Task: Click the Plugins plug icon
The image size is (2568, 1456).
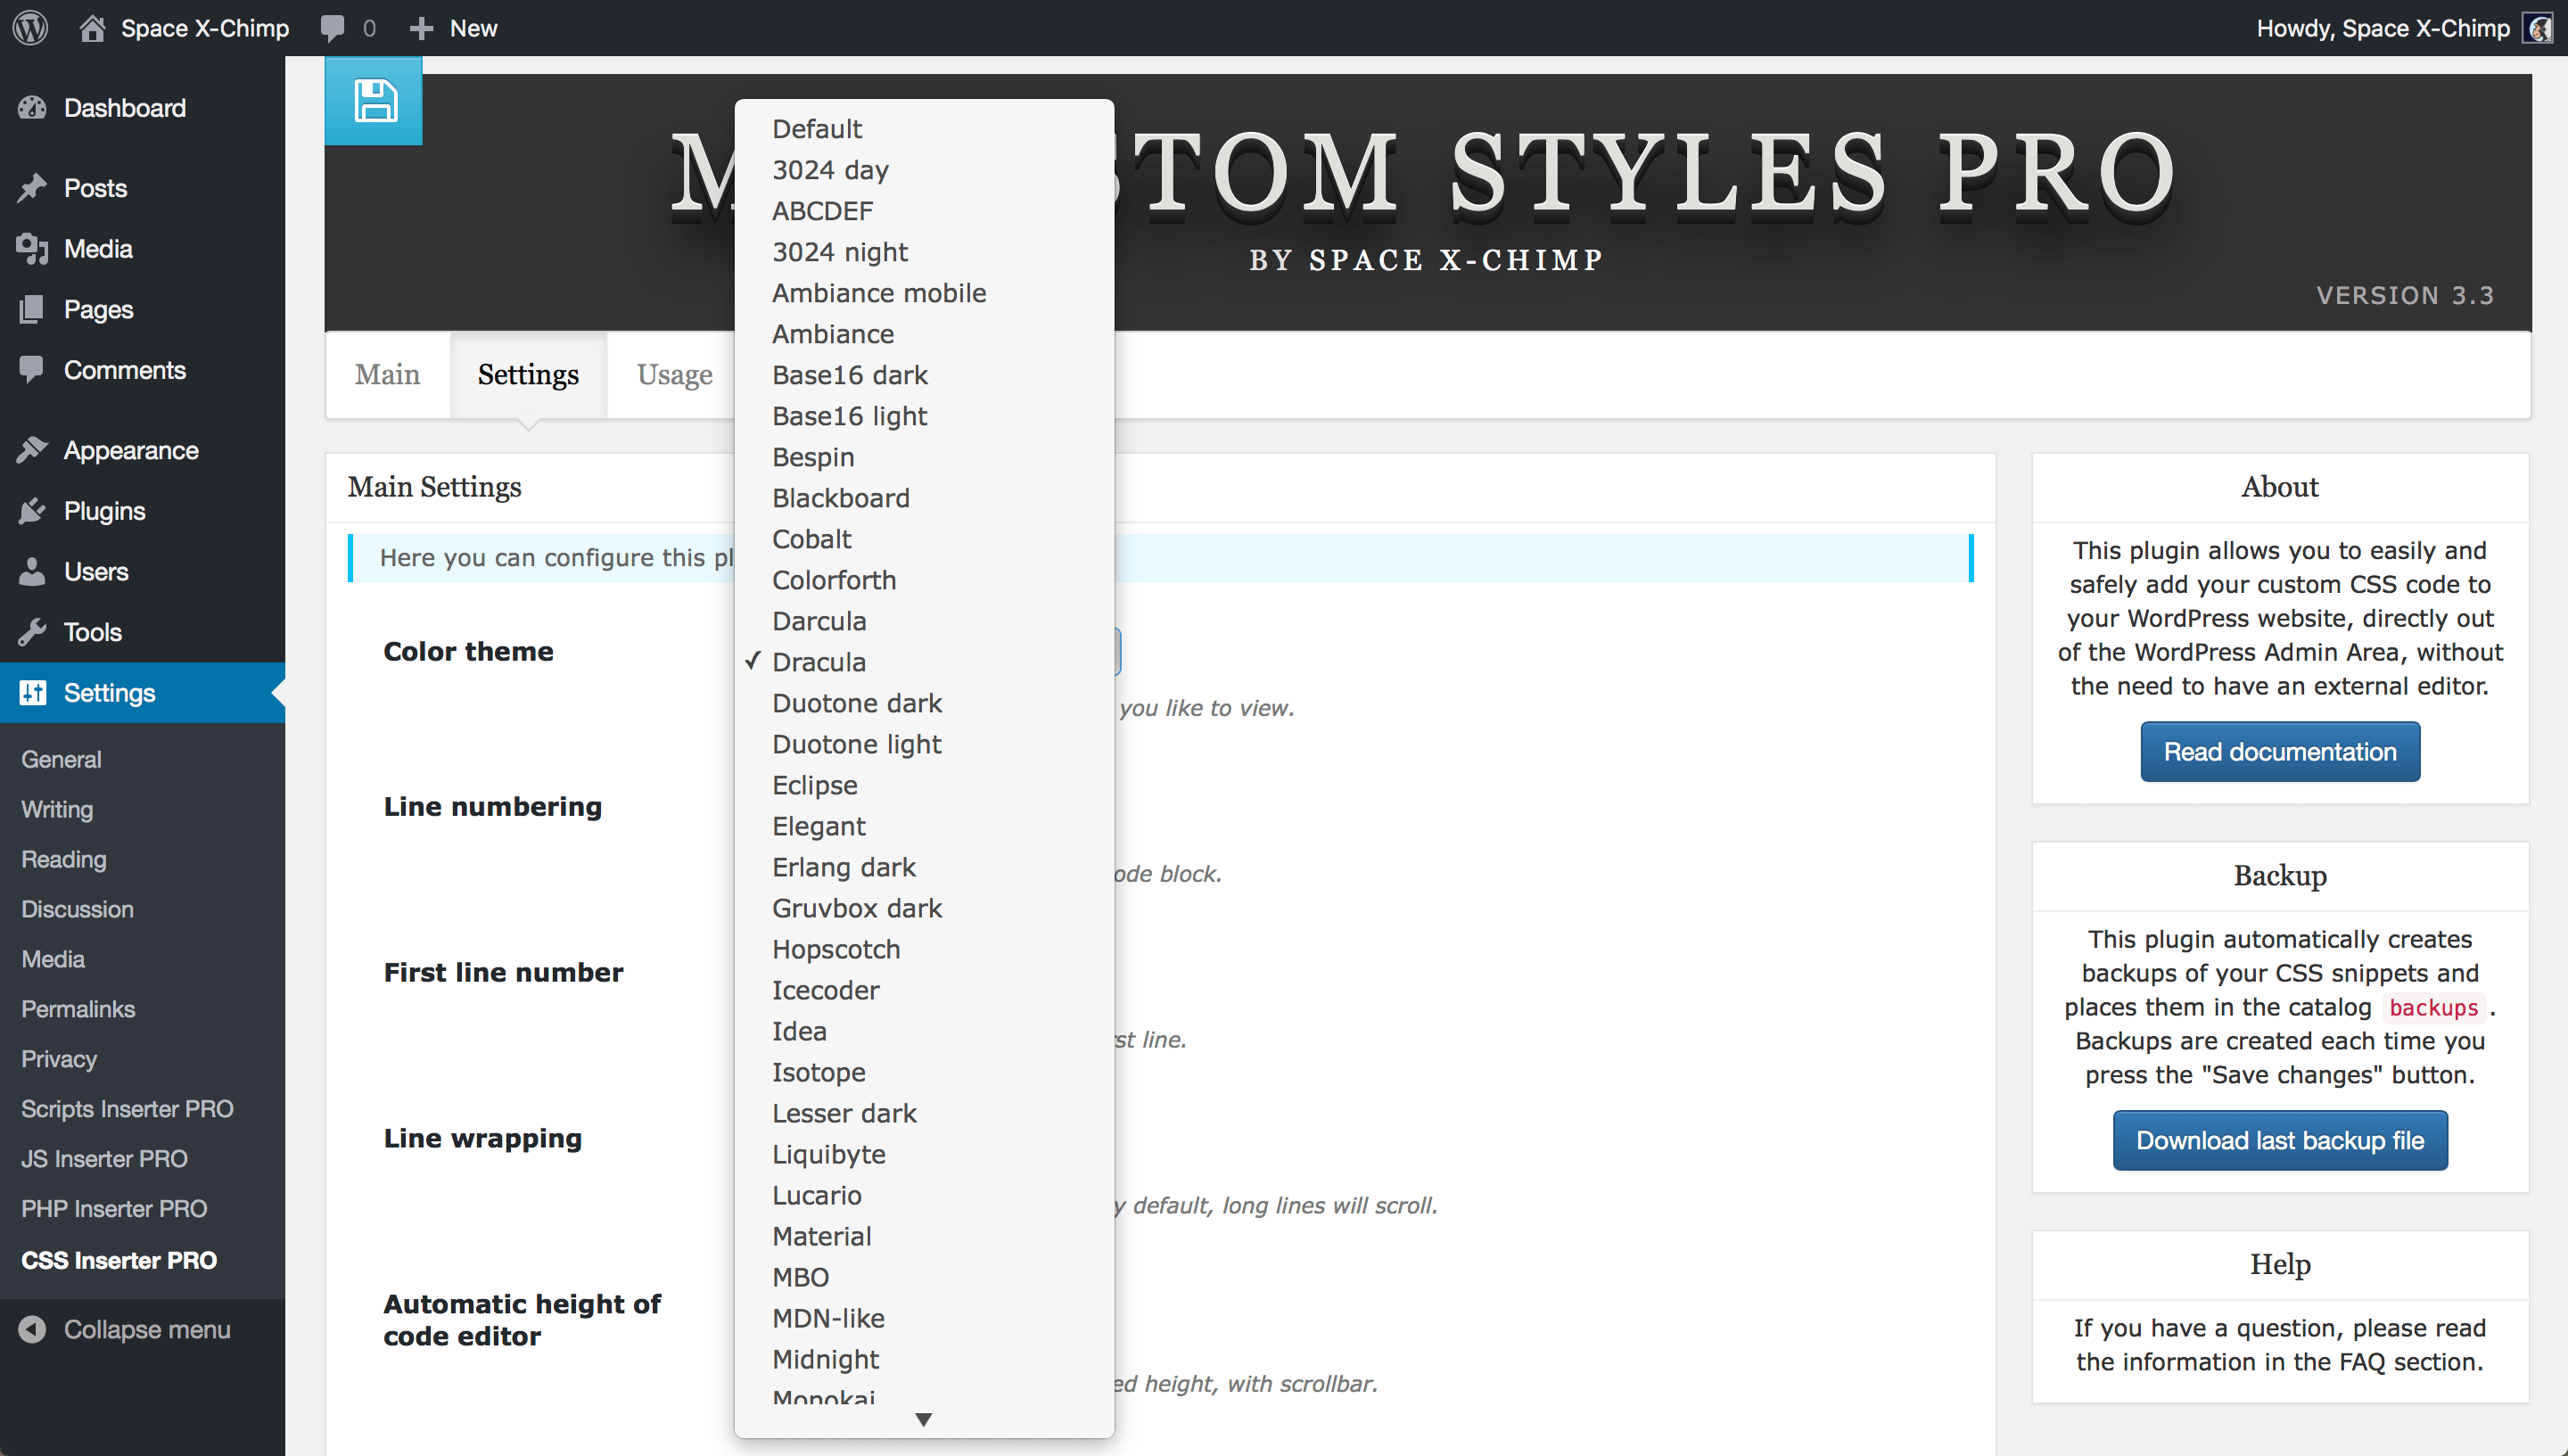Action: pos(32,511)
